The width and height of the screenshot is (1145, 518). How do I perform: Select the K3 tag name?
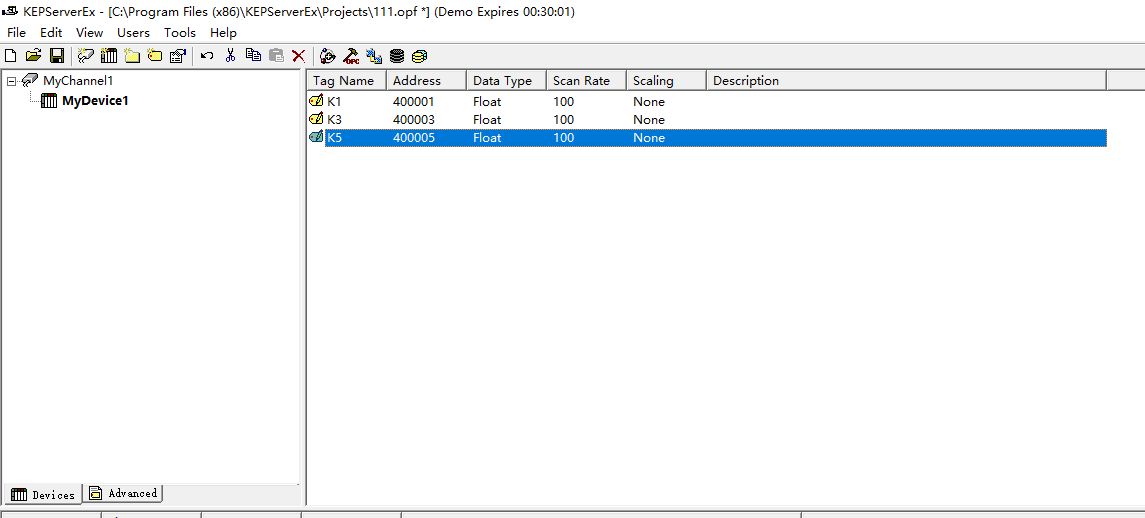(334, 120)
